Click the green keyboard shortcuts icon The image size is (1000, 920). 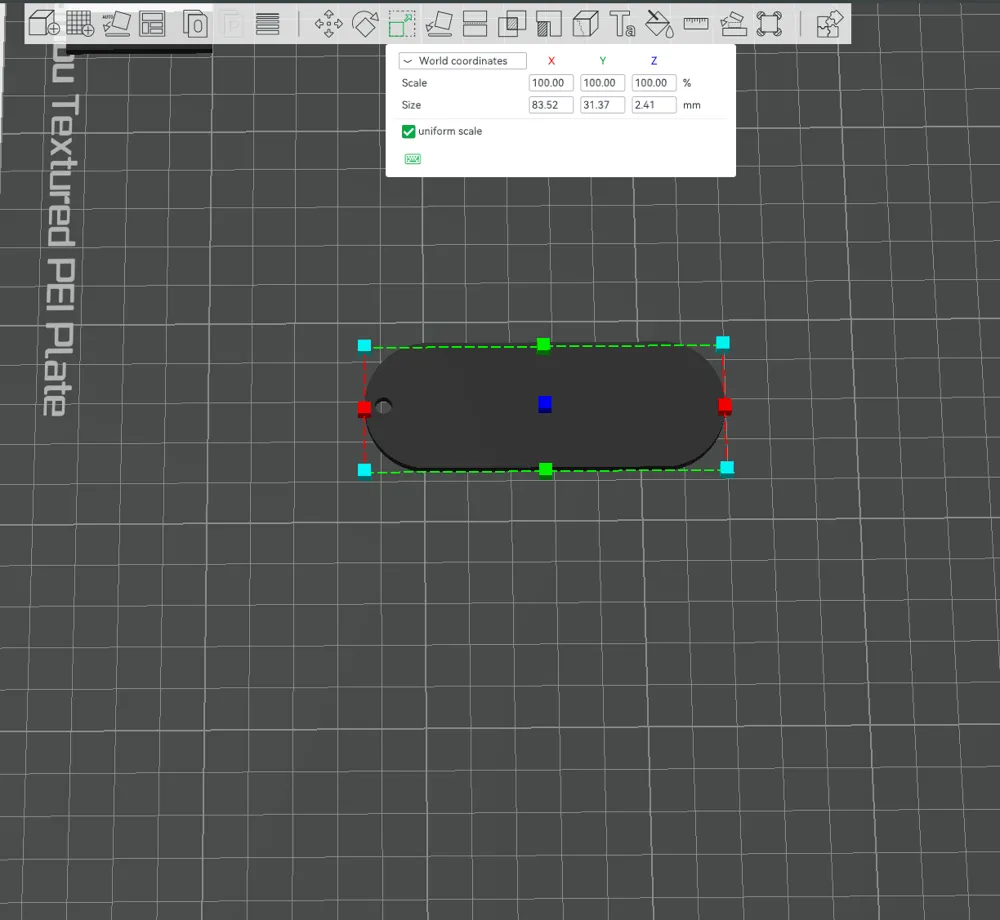tap(413, 159)
